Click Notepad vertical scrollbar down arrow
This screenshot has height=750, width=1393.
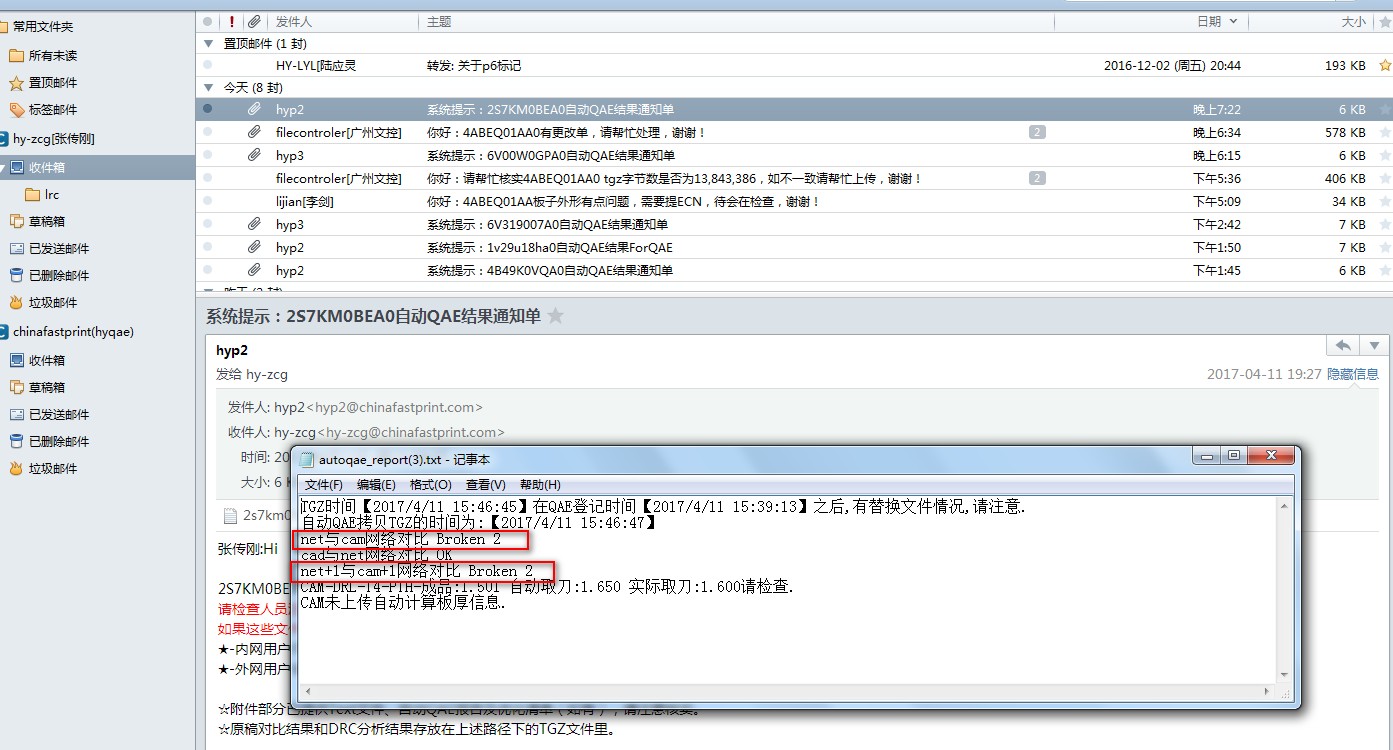point(1284,676)
